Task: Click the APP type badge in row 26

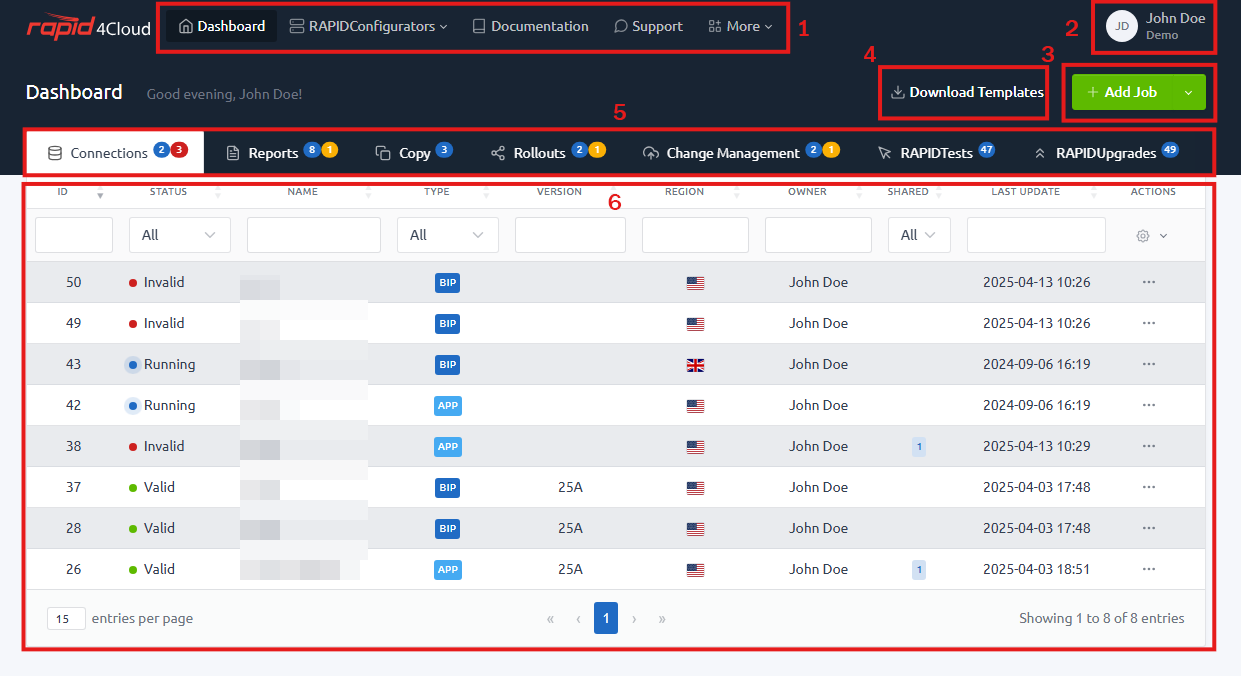Action: 448,570
